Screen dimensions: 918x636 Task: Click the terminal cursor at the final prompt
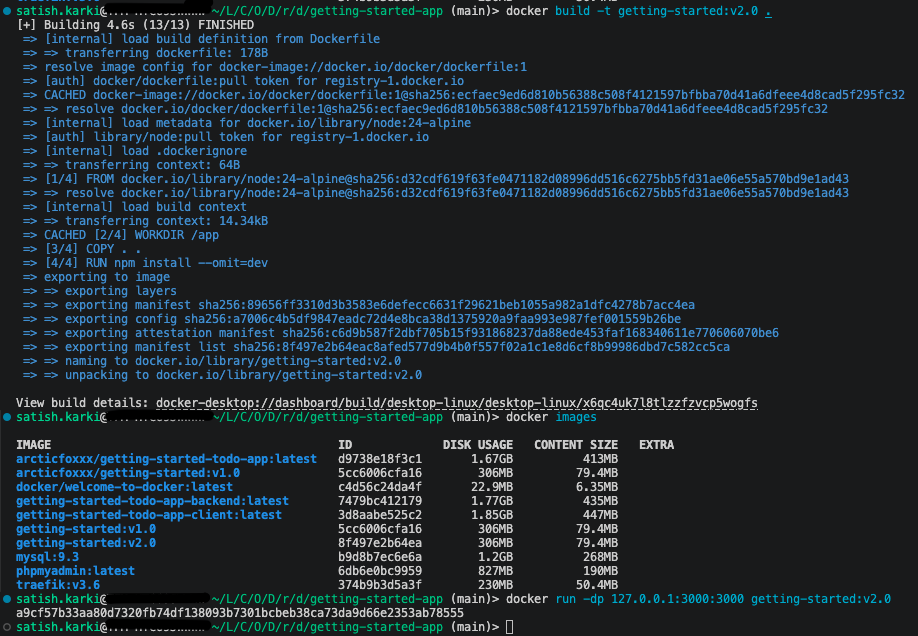click(509, 627)
